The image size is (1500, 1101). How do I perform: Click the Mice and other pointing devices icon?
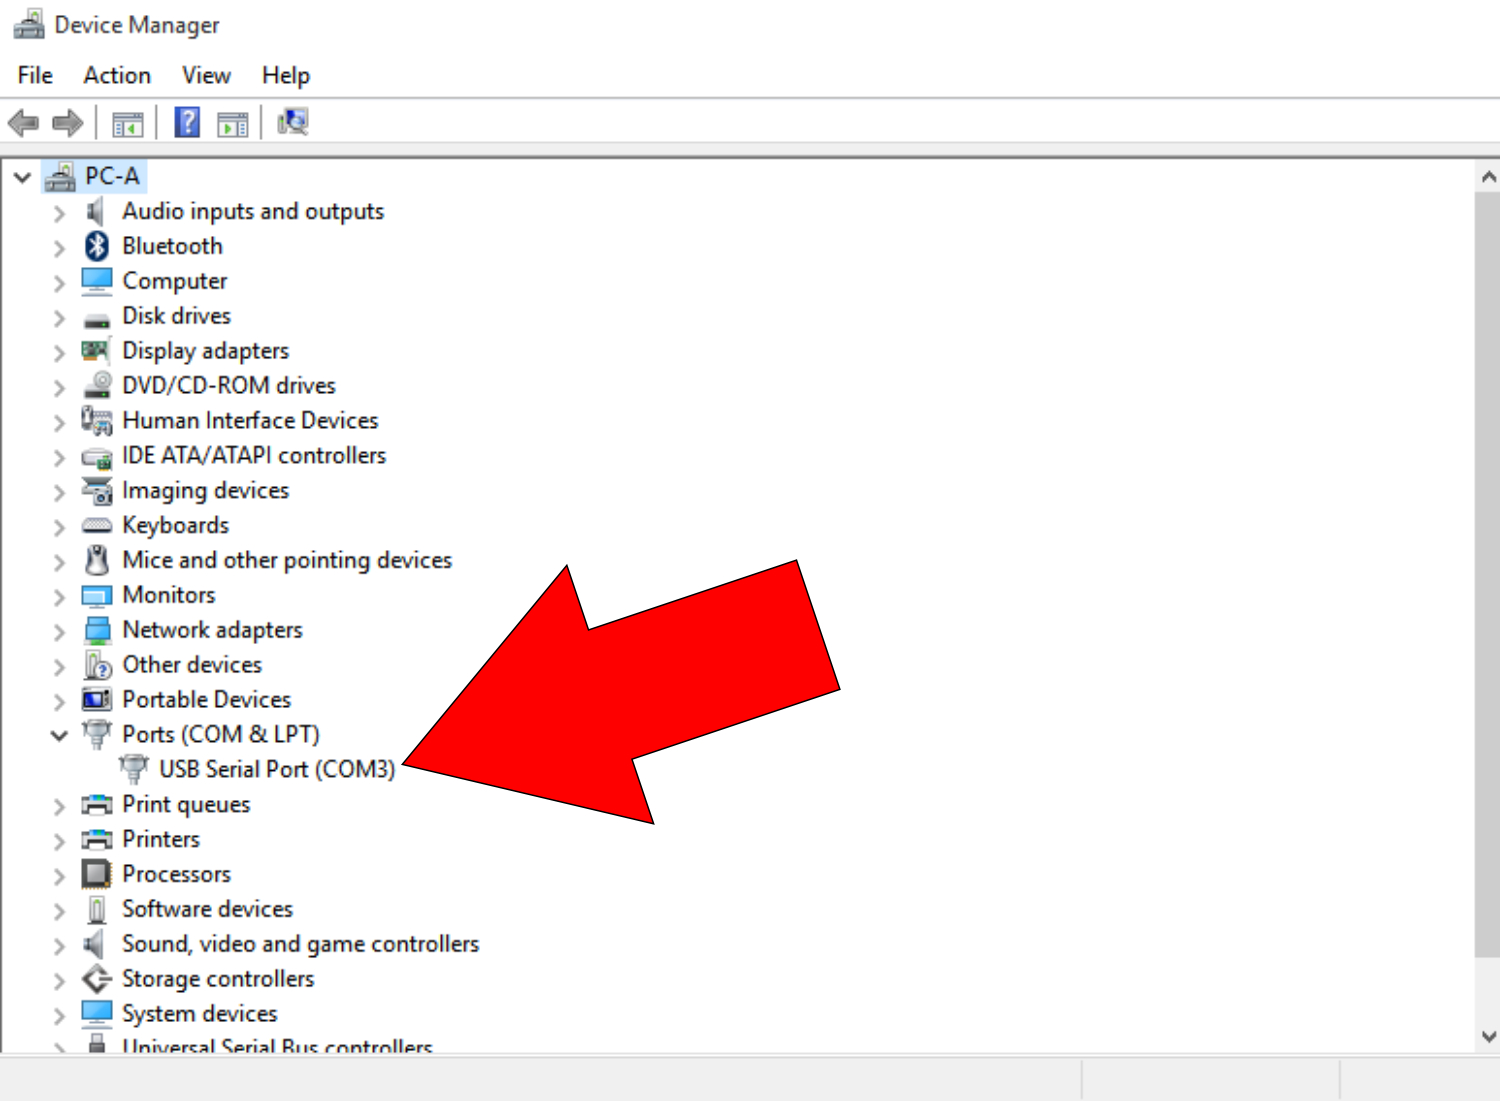[97, 560]
